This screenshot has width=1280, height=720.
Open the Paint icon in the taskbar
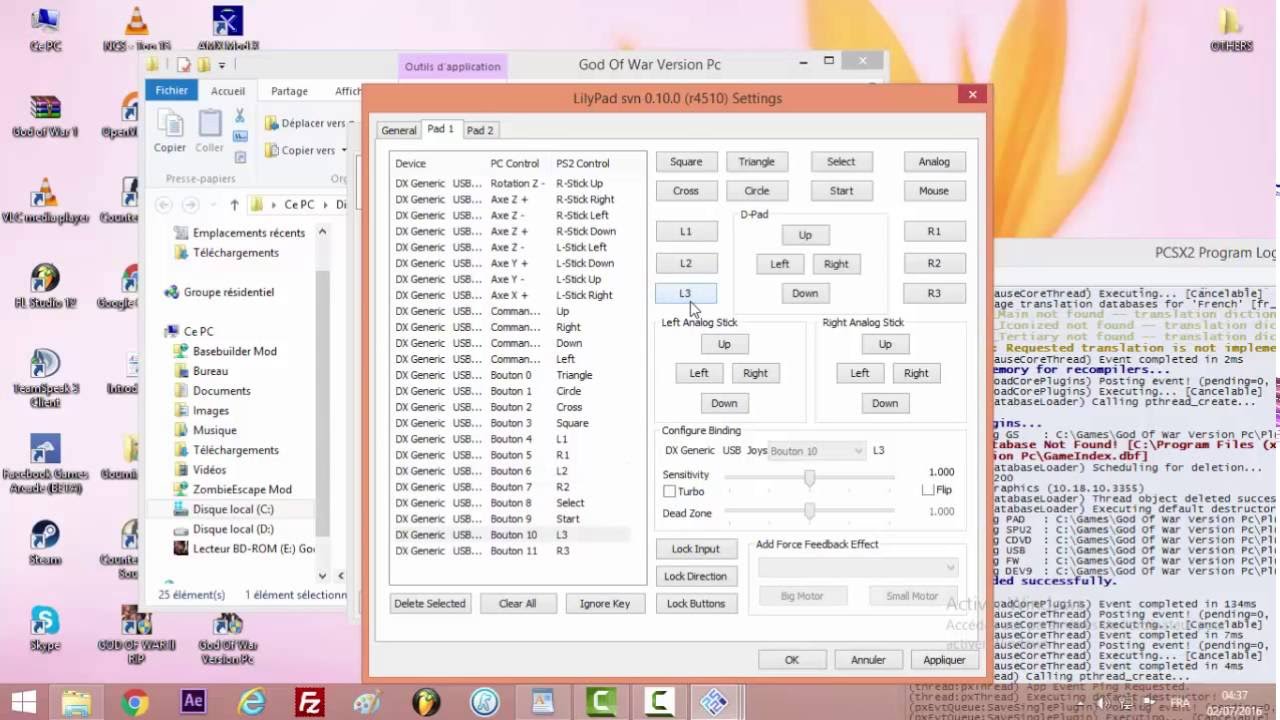[x=367, y=703]
